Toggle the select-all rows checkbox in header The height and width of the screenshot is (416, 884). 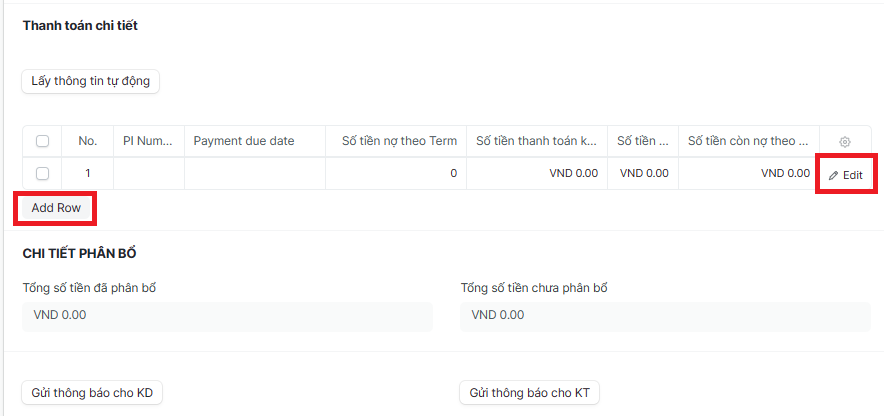pos(42,142)
